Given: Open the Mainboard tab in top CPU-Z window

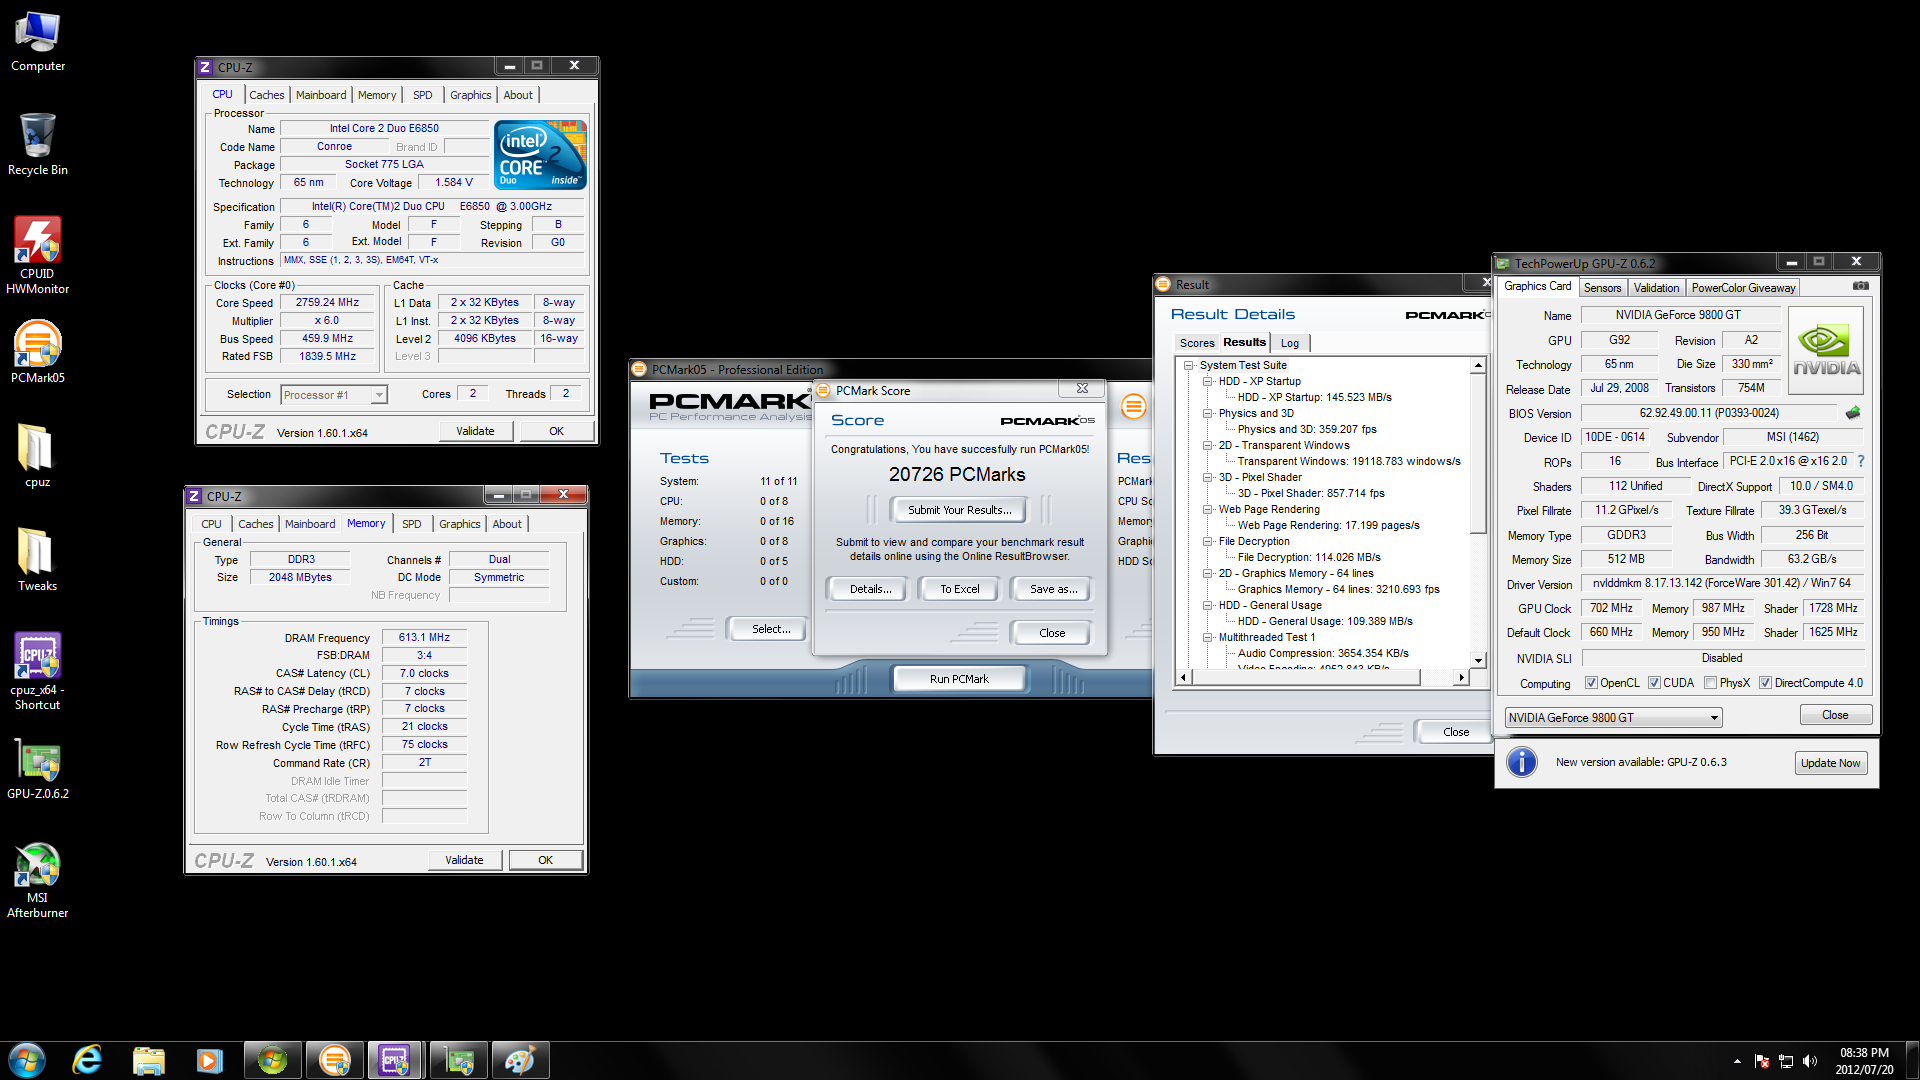Looking at the screenshot, I should pyautogui.click(x=321, y=95).
